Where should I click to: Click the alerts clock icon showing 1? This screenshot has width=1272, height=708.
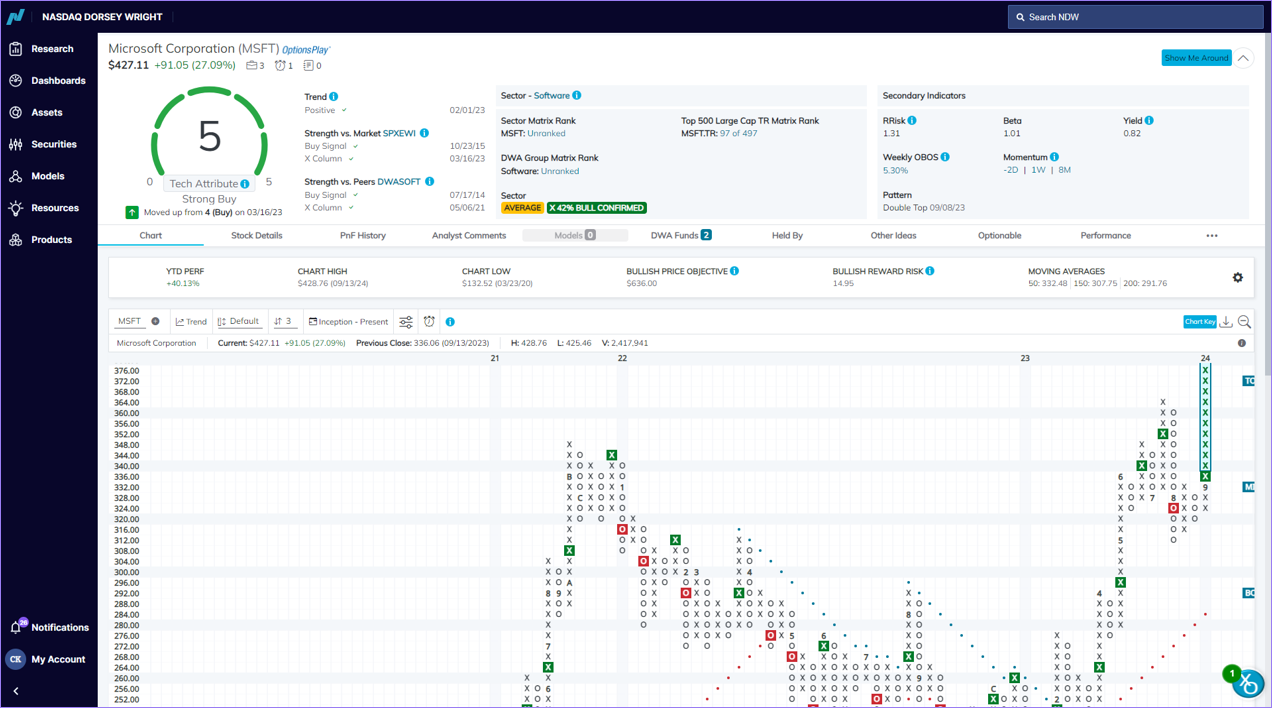(283, 66)
